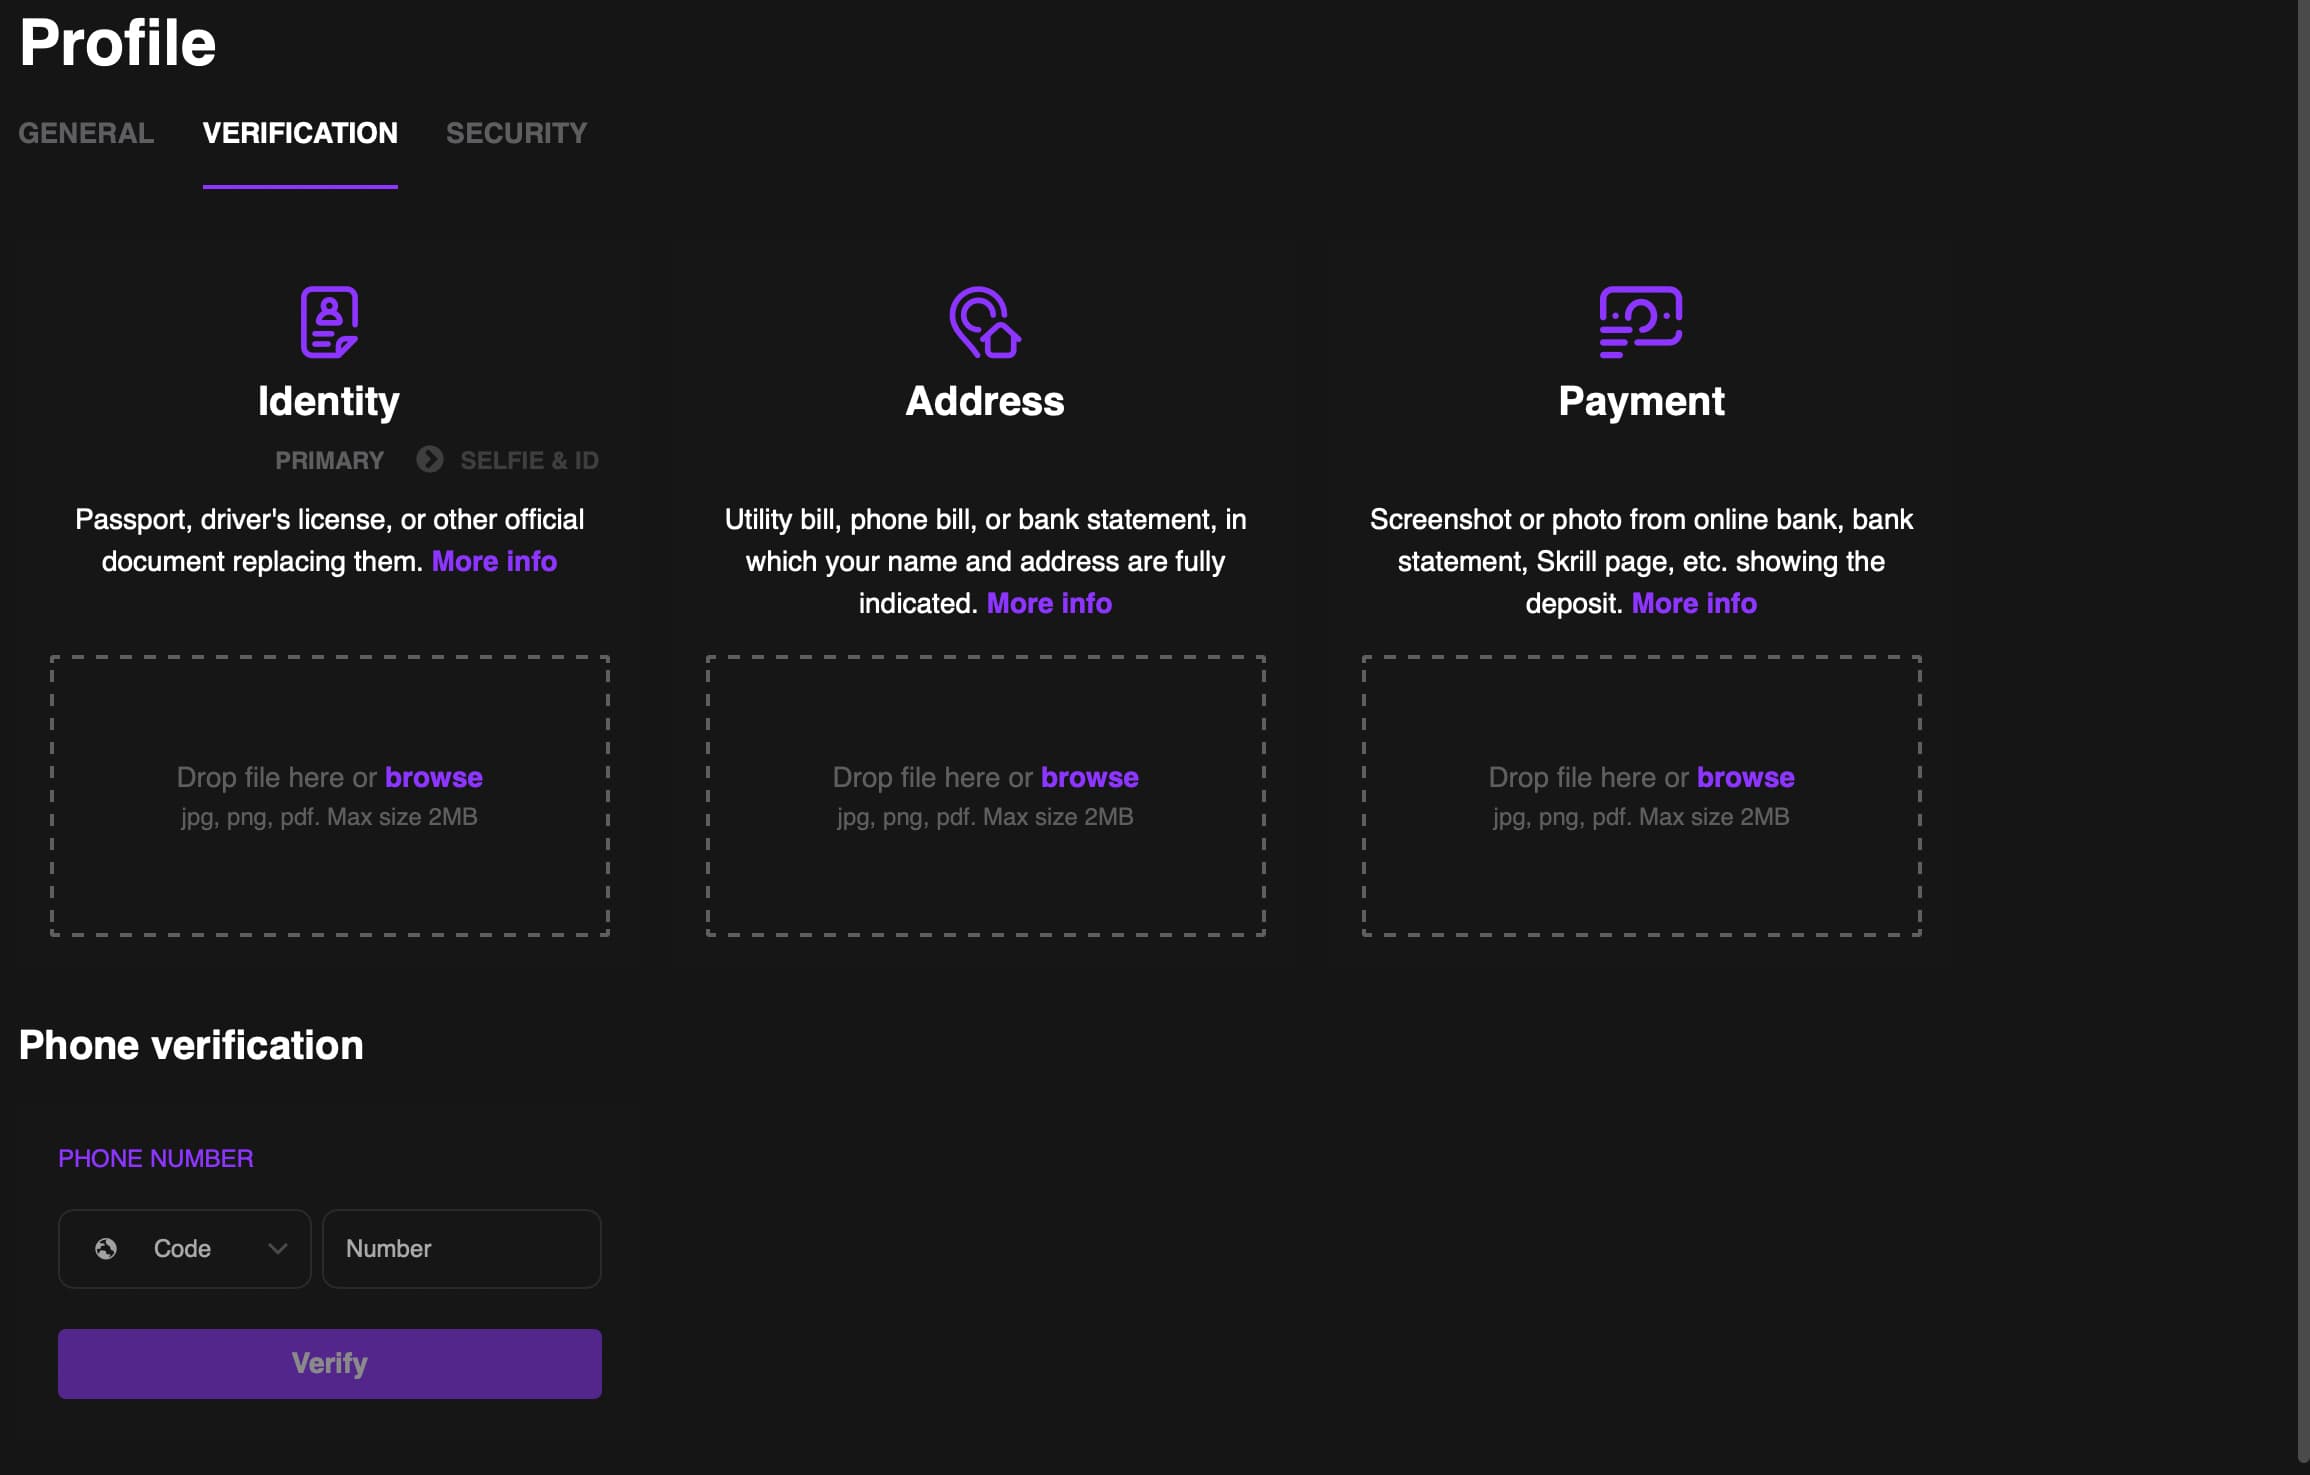This screenshot has width=2310, height=1475.
Task: Expand the country Code dropdown chevron
Action: click(x=278, y=1248)
